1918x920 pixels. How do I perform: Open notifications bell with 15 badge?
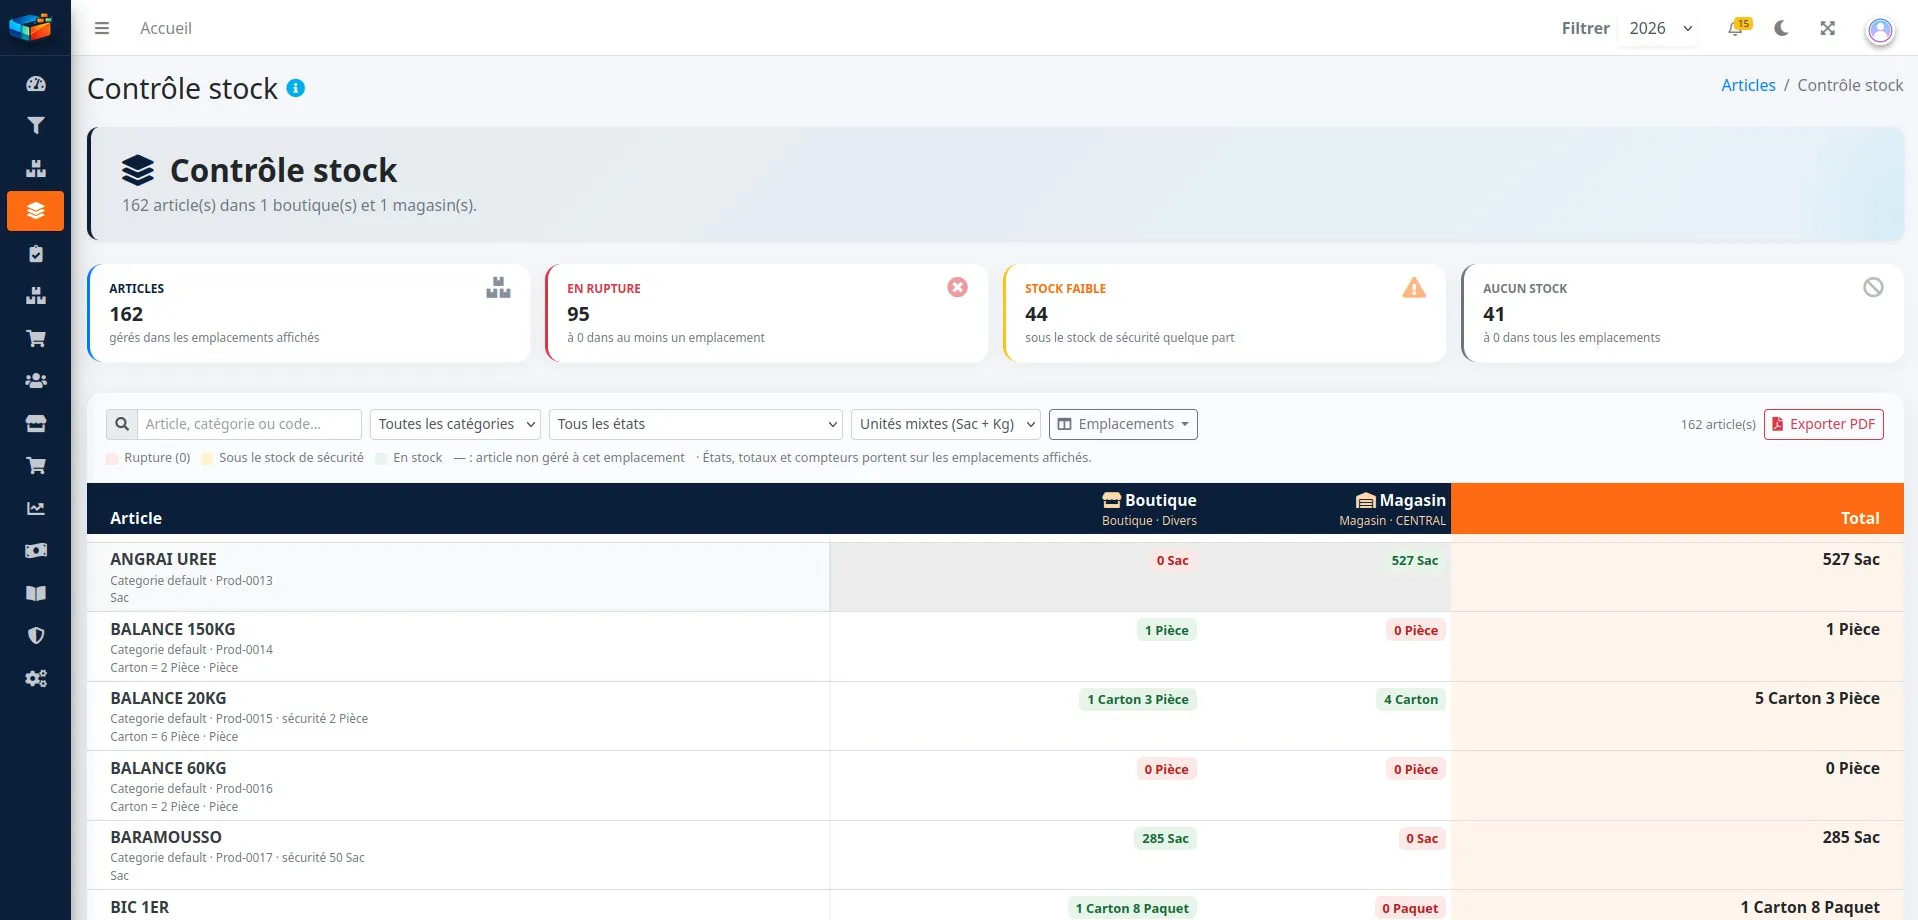coord(1737,28)
